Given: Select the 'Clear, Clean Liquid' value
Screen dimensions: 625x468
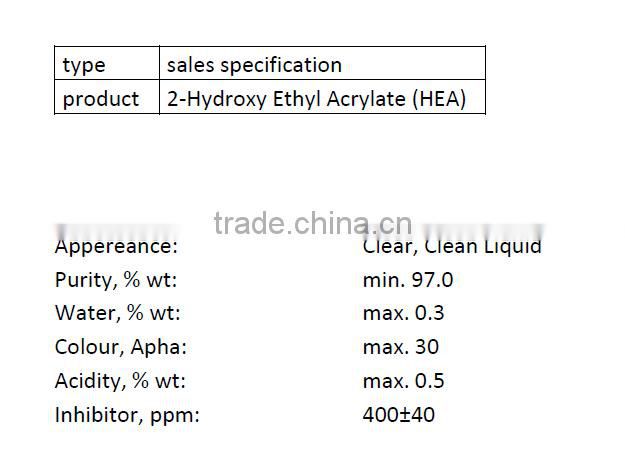Looking at the screenshot, I should (x=452, y=246).
